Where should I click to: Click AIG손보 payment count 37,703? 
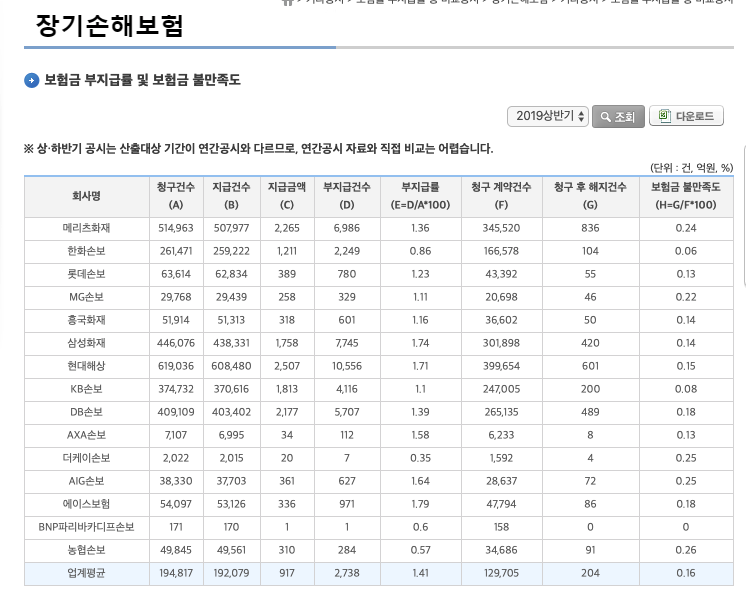coord(231,481)
